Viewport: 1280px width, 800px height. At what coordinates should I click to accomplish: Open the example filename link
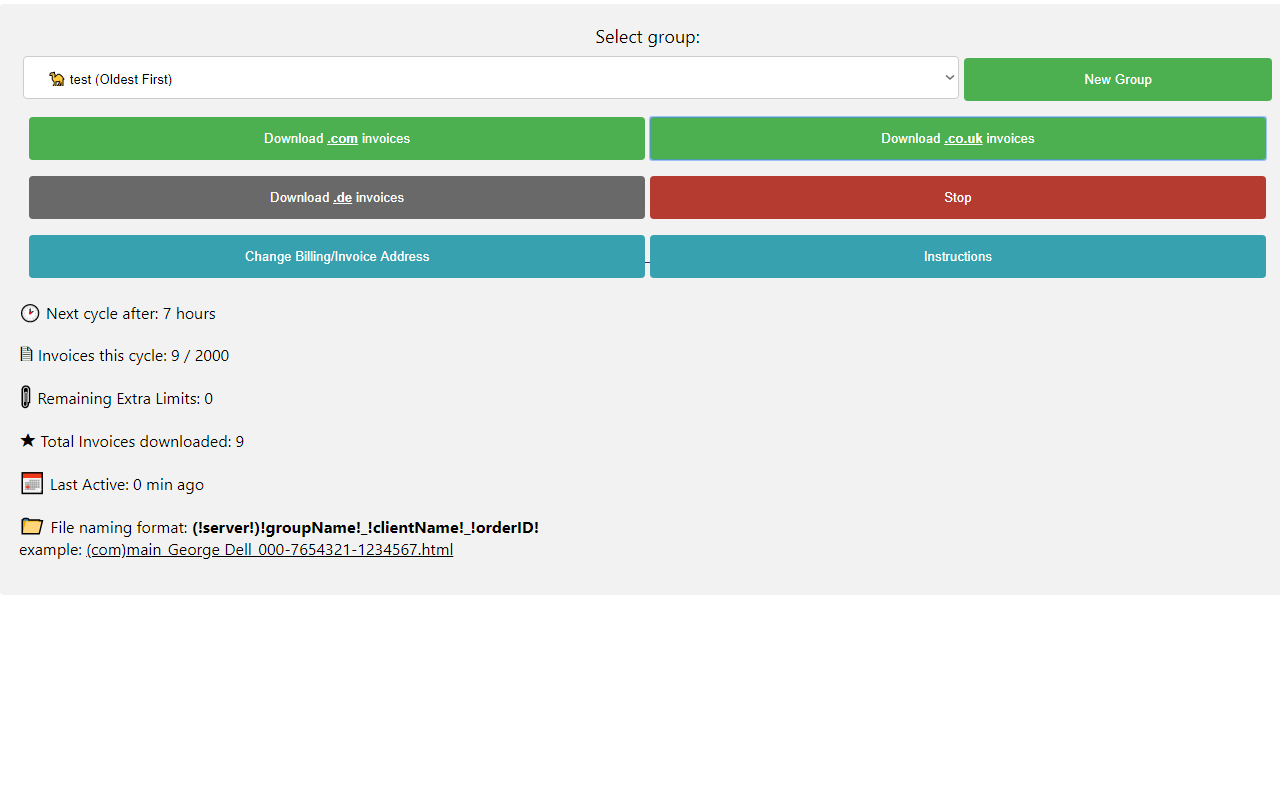pos(270,550)
